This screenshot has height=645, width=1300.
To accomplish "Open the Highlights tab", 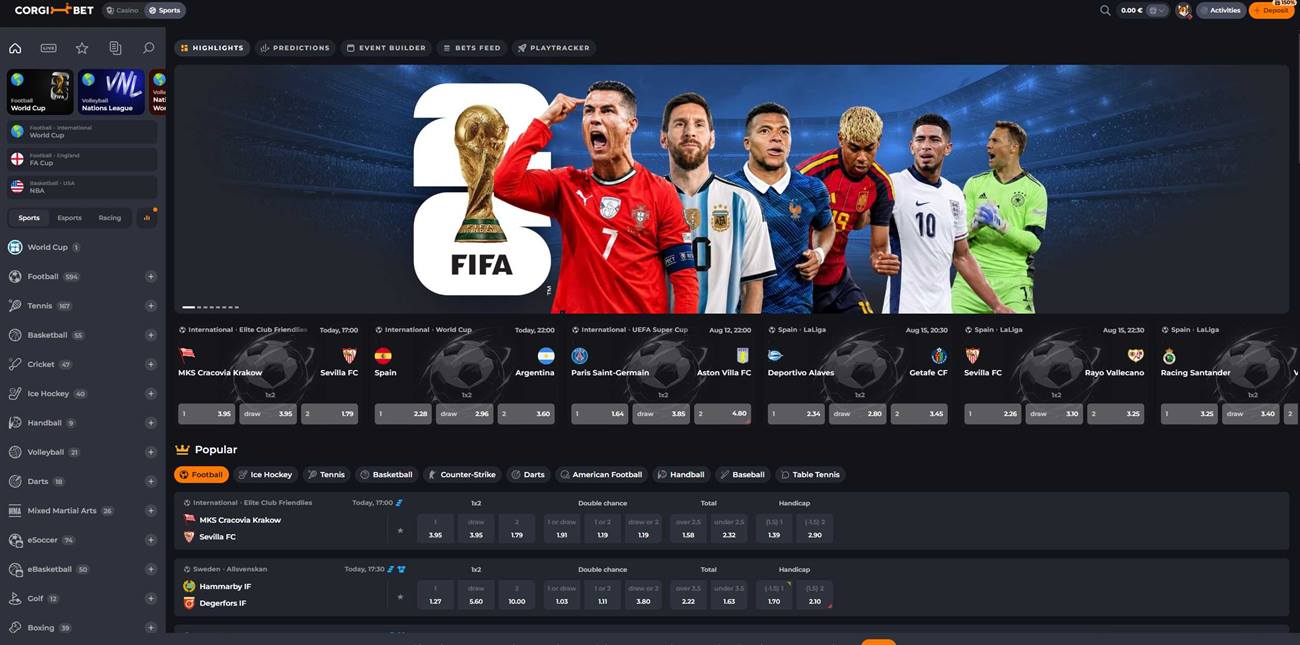I will tap(212, 48).
